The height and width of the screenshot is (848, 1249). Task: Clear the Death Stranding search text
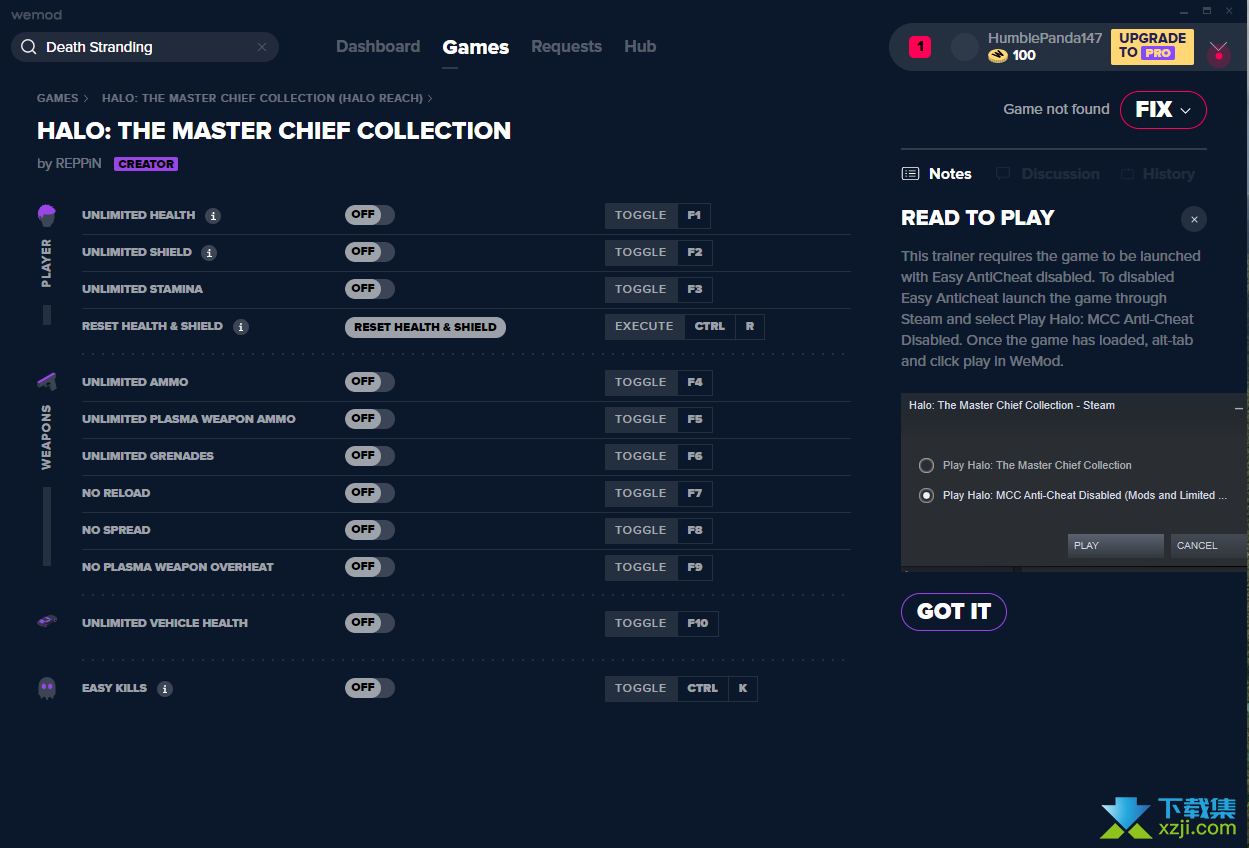[x=262, y=47]
